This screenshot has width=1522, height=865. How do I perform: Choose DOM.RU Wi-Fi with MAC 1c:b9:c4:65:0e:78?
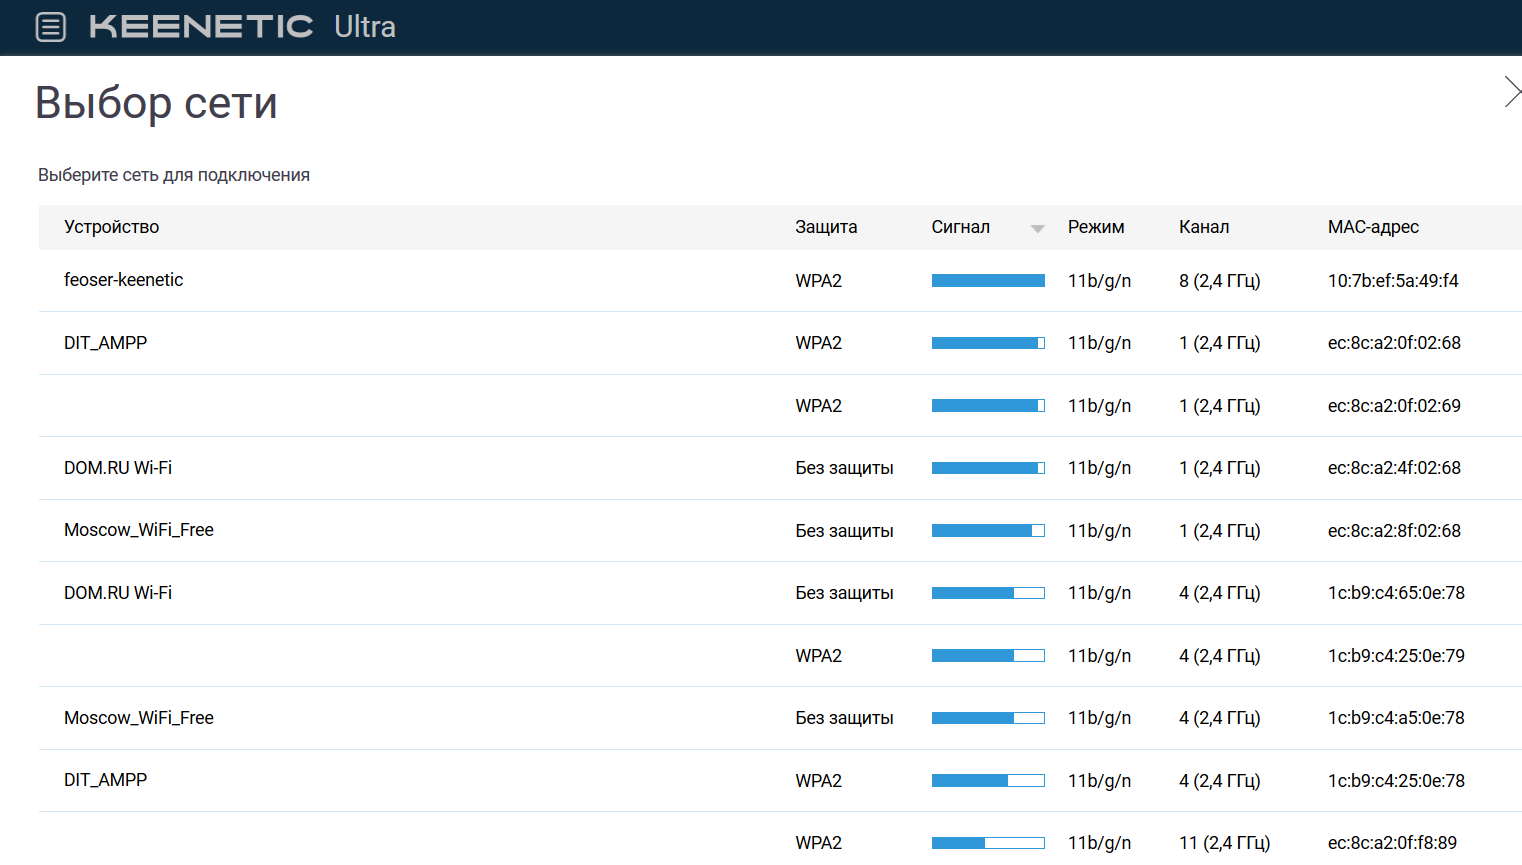780,593
